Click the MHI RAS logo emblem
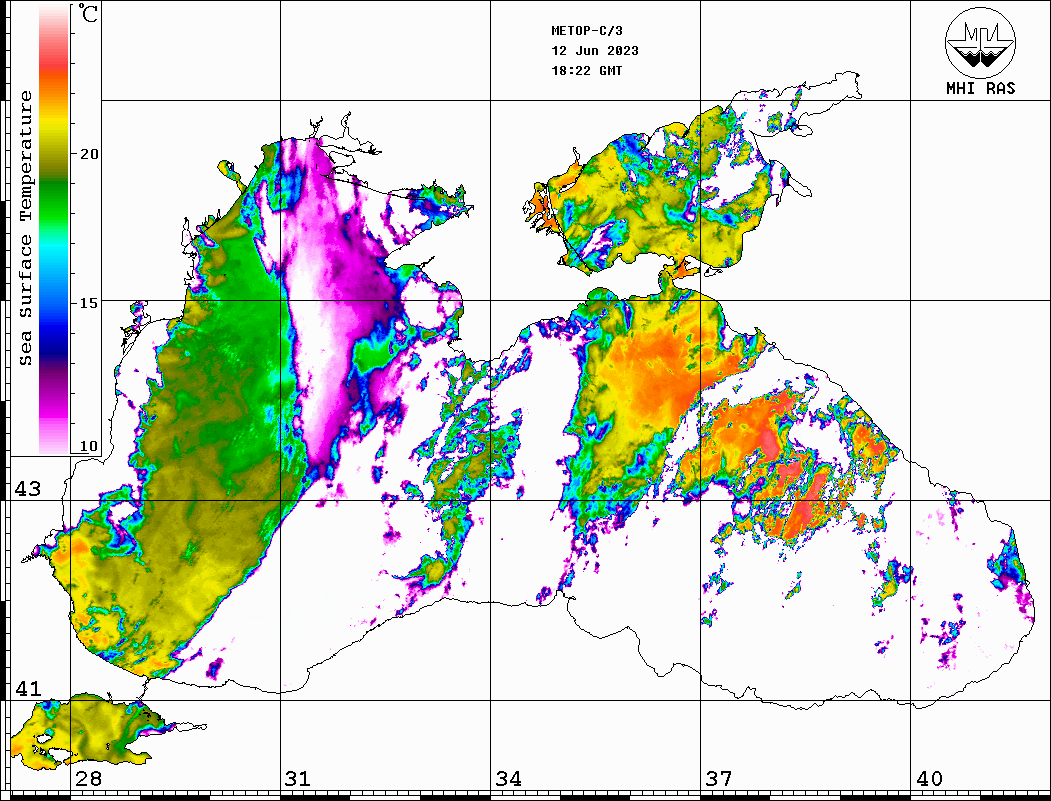 click(x=980, y=42)
